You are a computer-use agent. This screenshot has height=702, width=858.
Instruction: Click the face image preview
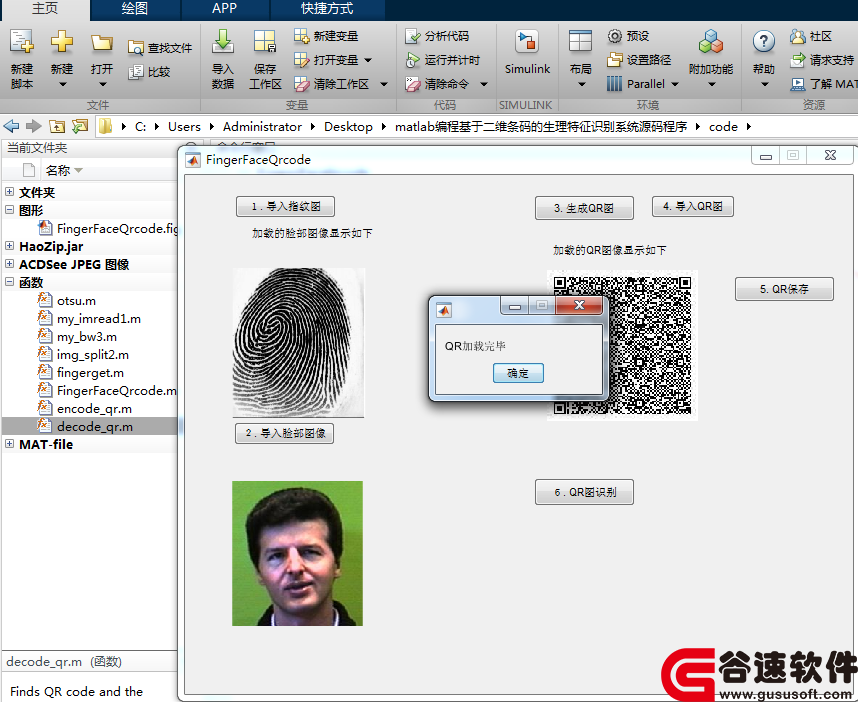pos(297,553)
